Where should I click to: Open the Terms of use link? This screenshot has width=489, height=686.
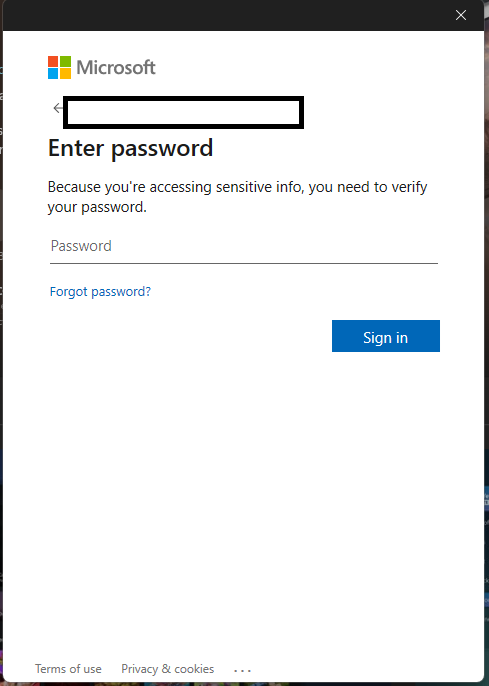click(x=68, y=669)
